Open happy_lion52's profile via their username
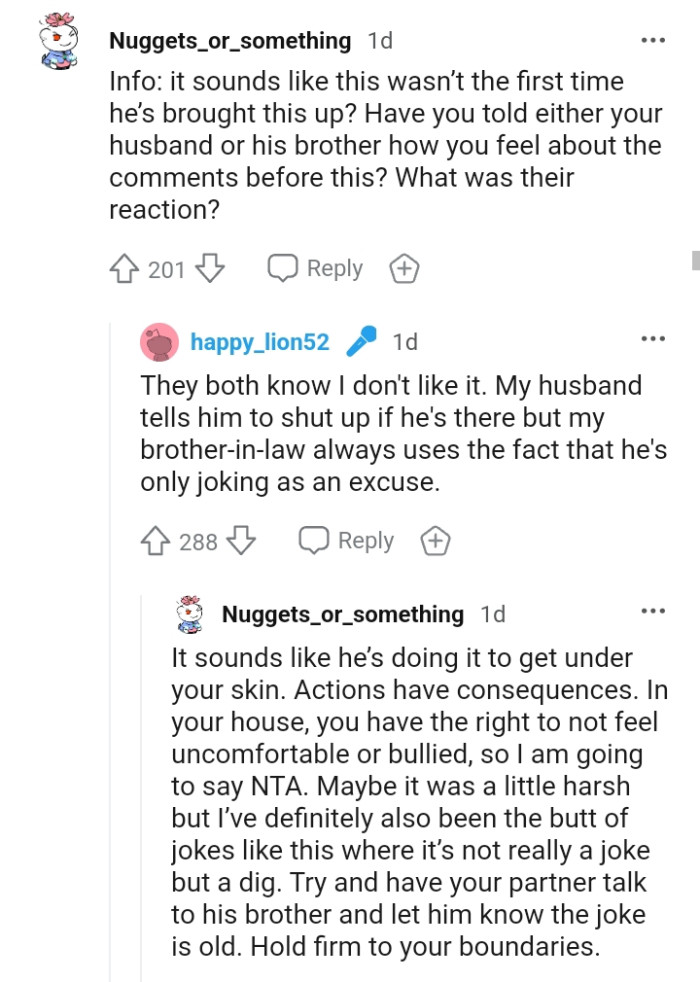This screenshot has width=700, height=982. 258,341
